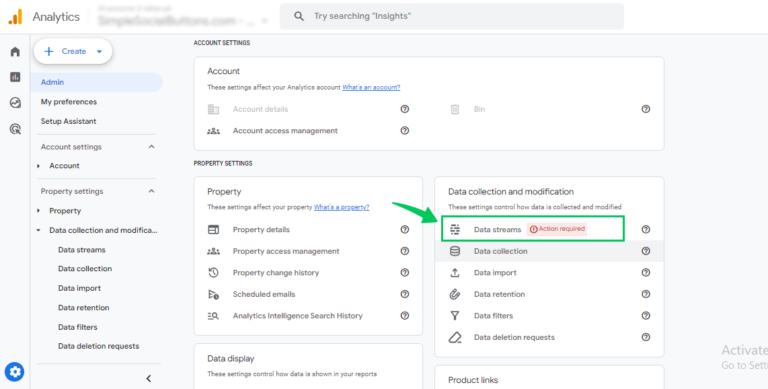
Task: Open the What's a property link
Action: pos(341,207)
